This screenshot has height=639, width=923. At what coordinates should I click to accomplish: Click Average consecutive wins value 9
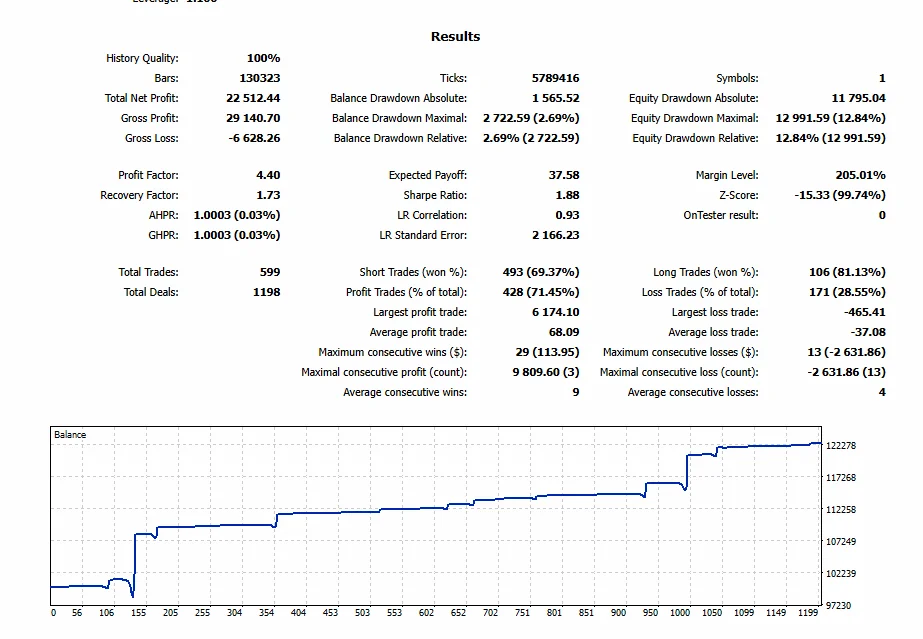(x=576, y=392)
